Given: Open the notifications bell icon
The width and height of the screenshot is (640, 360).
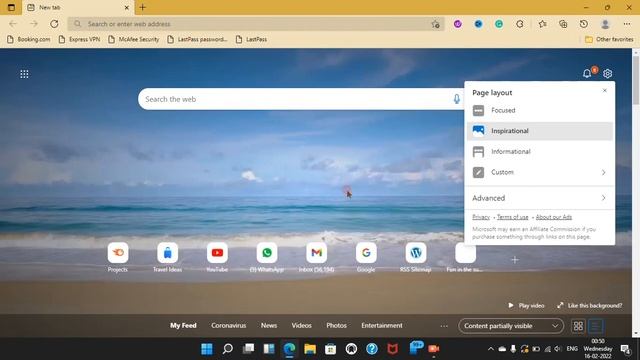Looking at the screenshot, I should point(587,73).
